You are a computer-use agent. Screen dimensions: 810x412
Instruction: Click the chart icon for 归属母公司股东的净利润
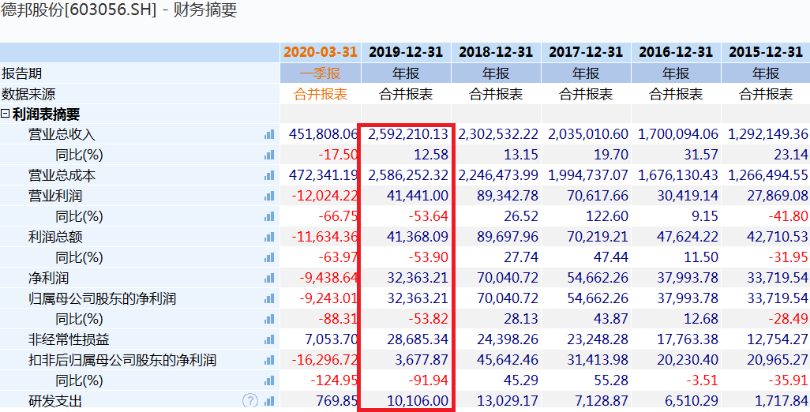pyautogui.click(x=269, y=298)
